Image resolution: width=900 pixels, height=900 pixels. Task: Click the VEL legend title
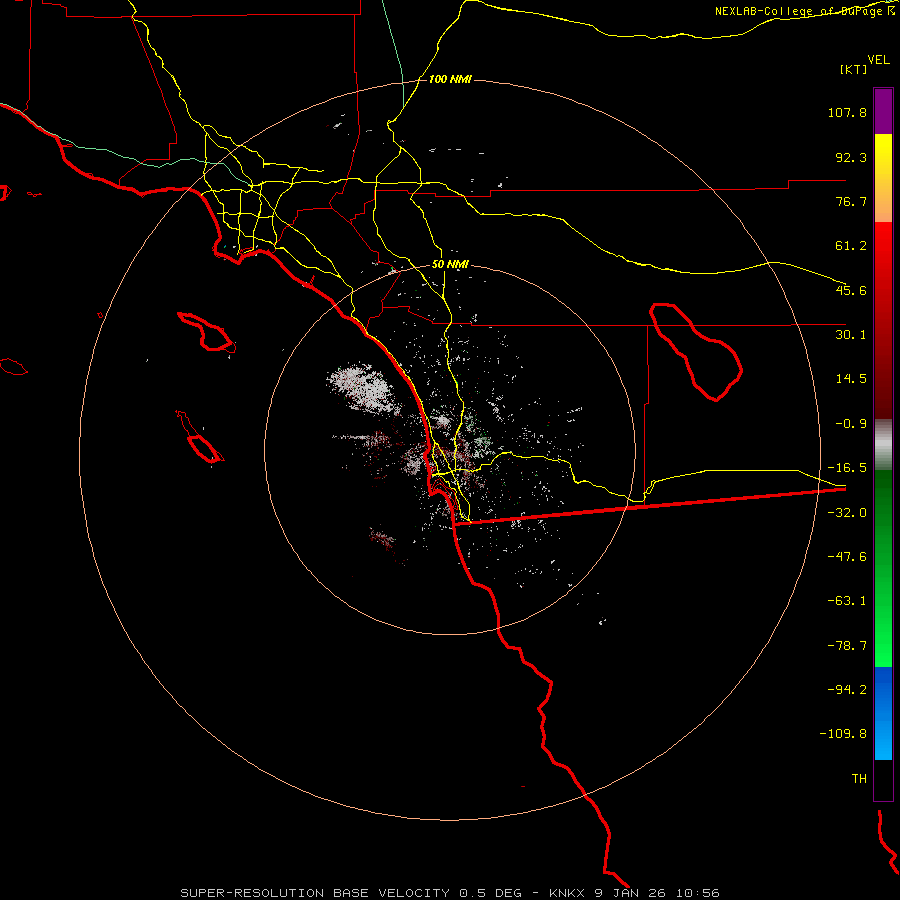point(879,60)
